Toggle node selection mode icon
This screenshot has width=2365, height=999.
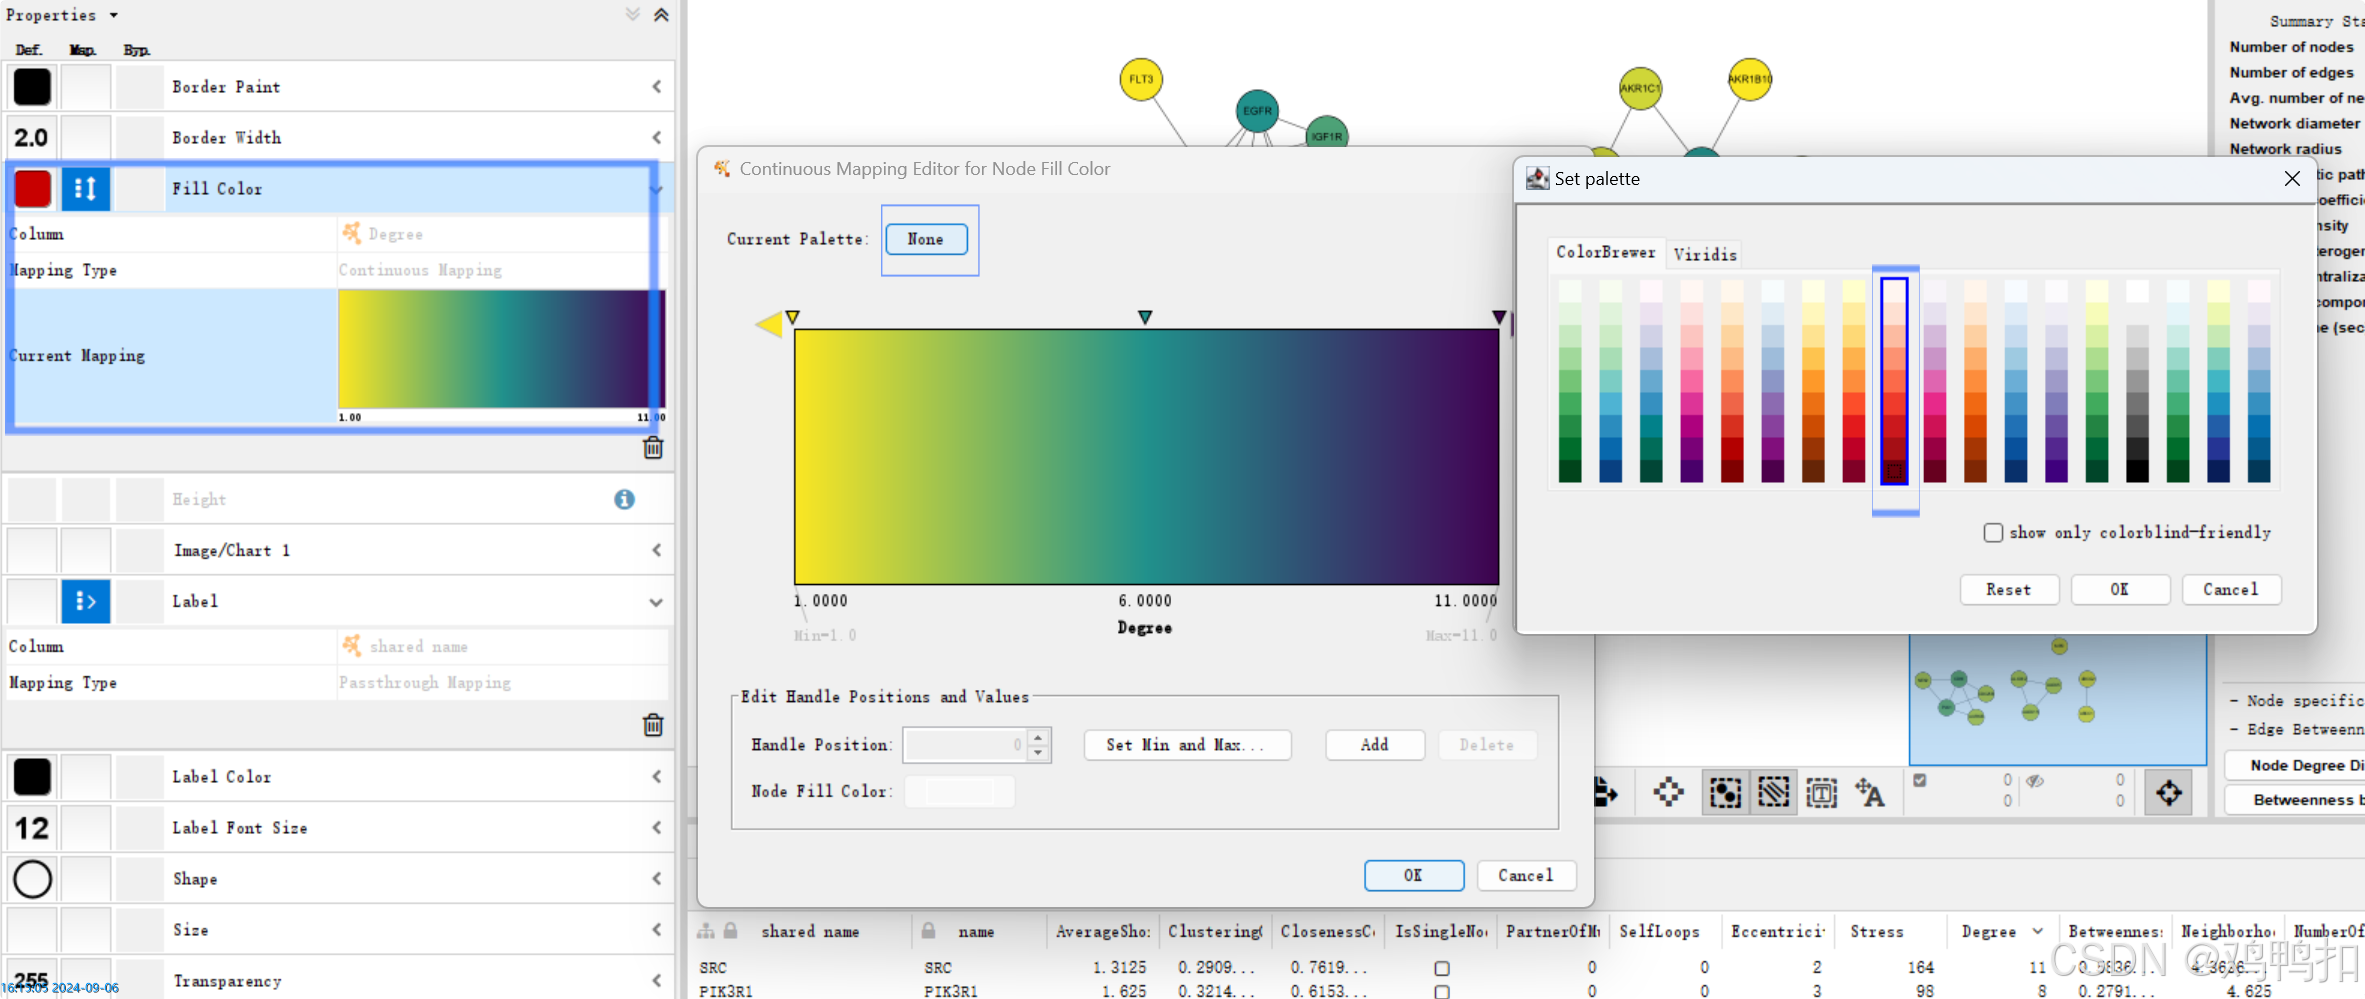[x=1725, y=793]
